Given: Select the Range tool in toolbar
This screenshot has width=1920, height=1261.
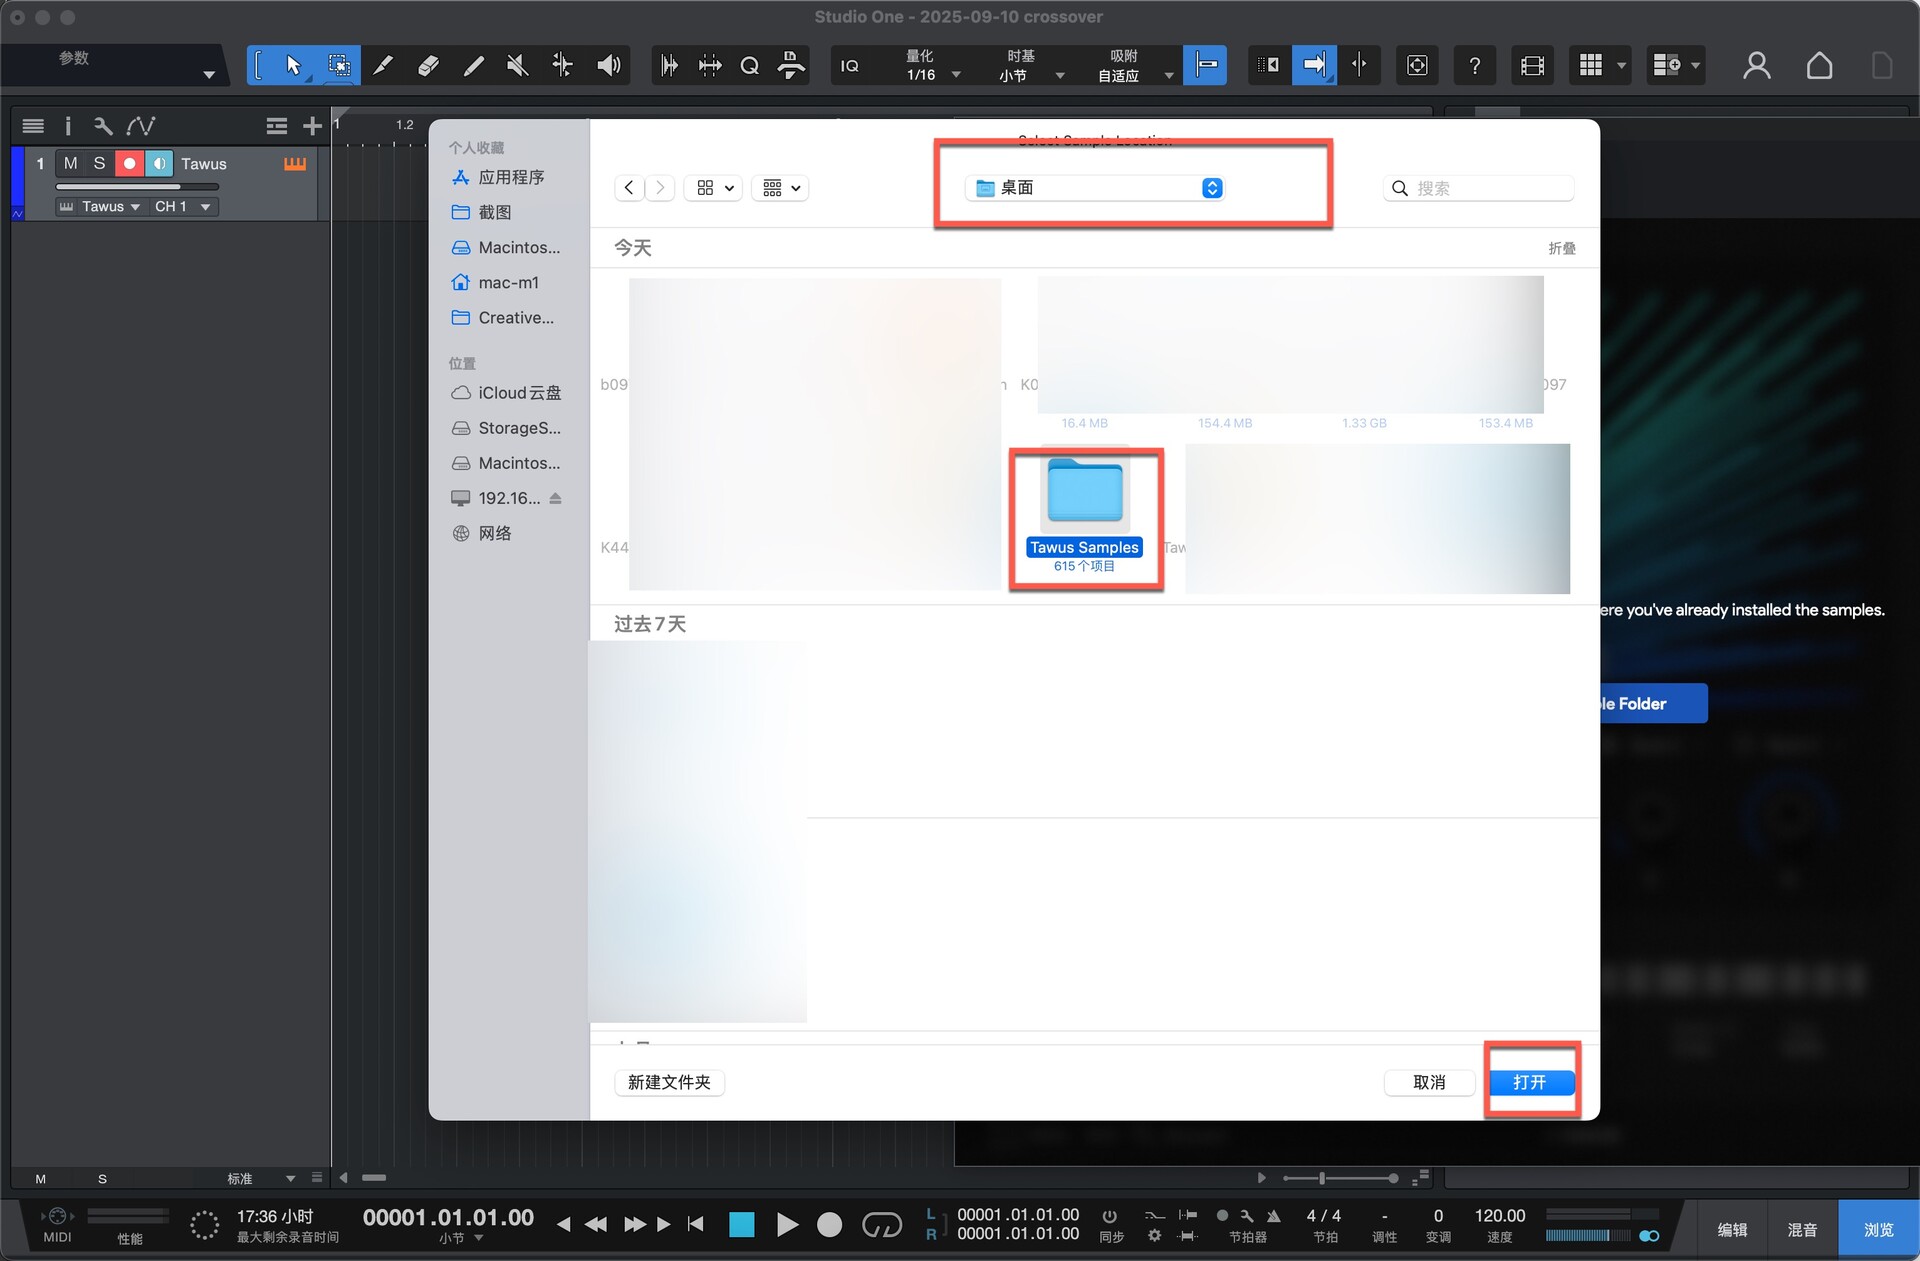Looking at the screenshot, I should point(339,66).
